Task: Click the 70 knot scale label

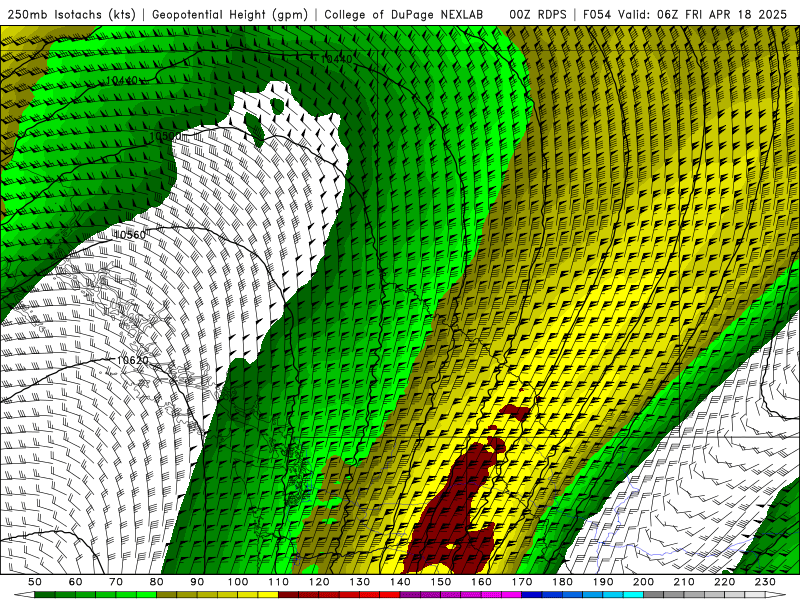Action: click(116, 582)
